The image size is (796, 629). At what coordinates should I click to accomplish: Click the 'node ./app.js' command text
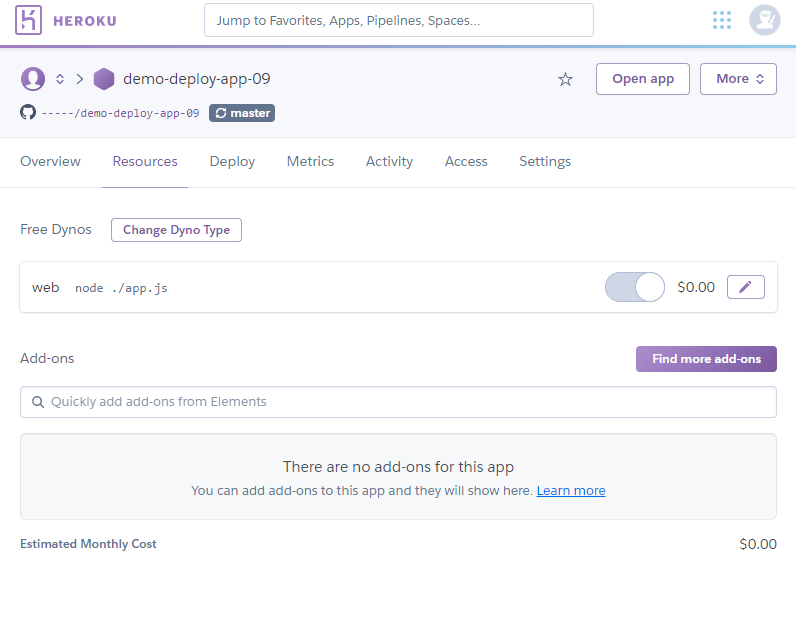click(x=121, y=288)
